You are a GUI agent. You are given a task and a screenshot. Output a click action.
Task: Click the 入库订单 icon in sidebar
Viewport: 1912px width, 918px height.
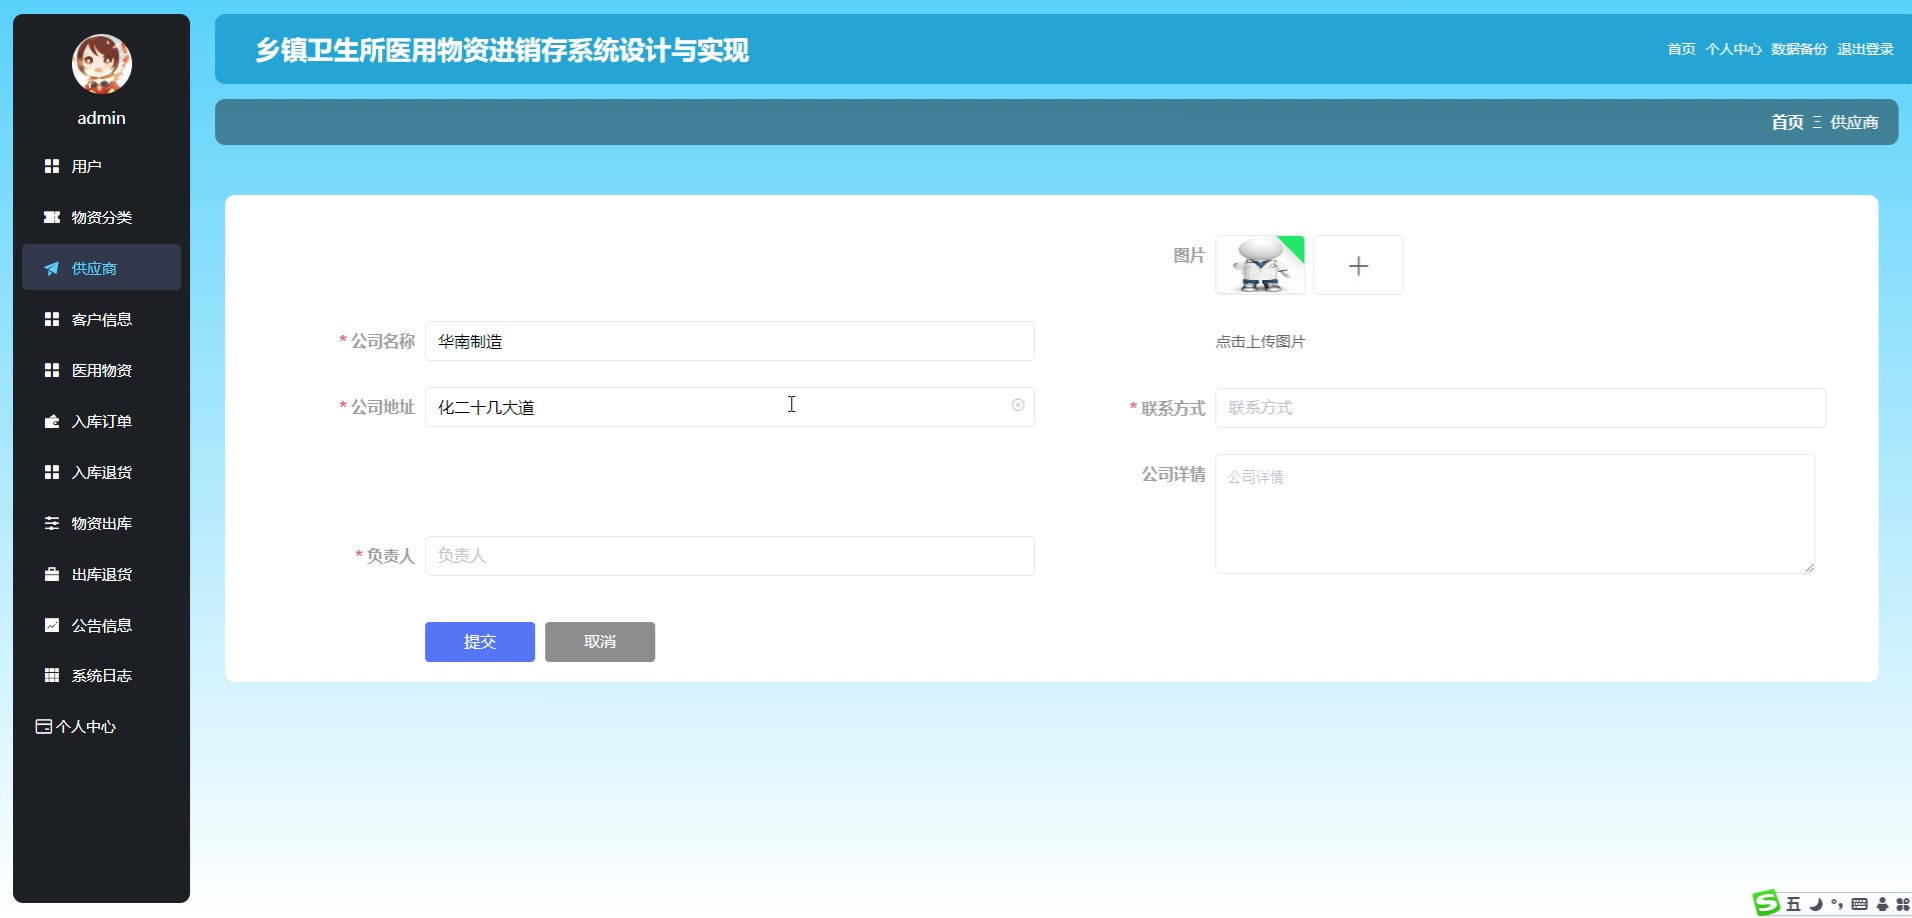[x=52, y=421]
